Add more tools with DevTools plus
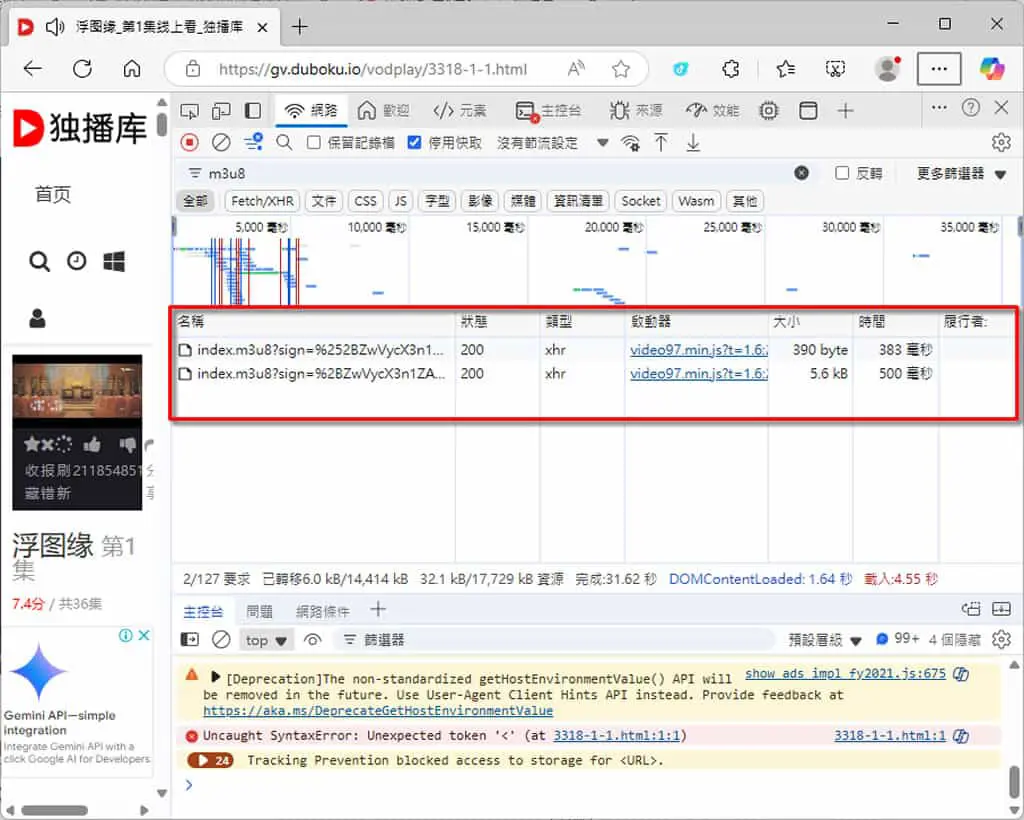1024x820 pixels. 845,111
